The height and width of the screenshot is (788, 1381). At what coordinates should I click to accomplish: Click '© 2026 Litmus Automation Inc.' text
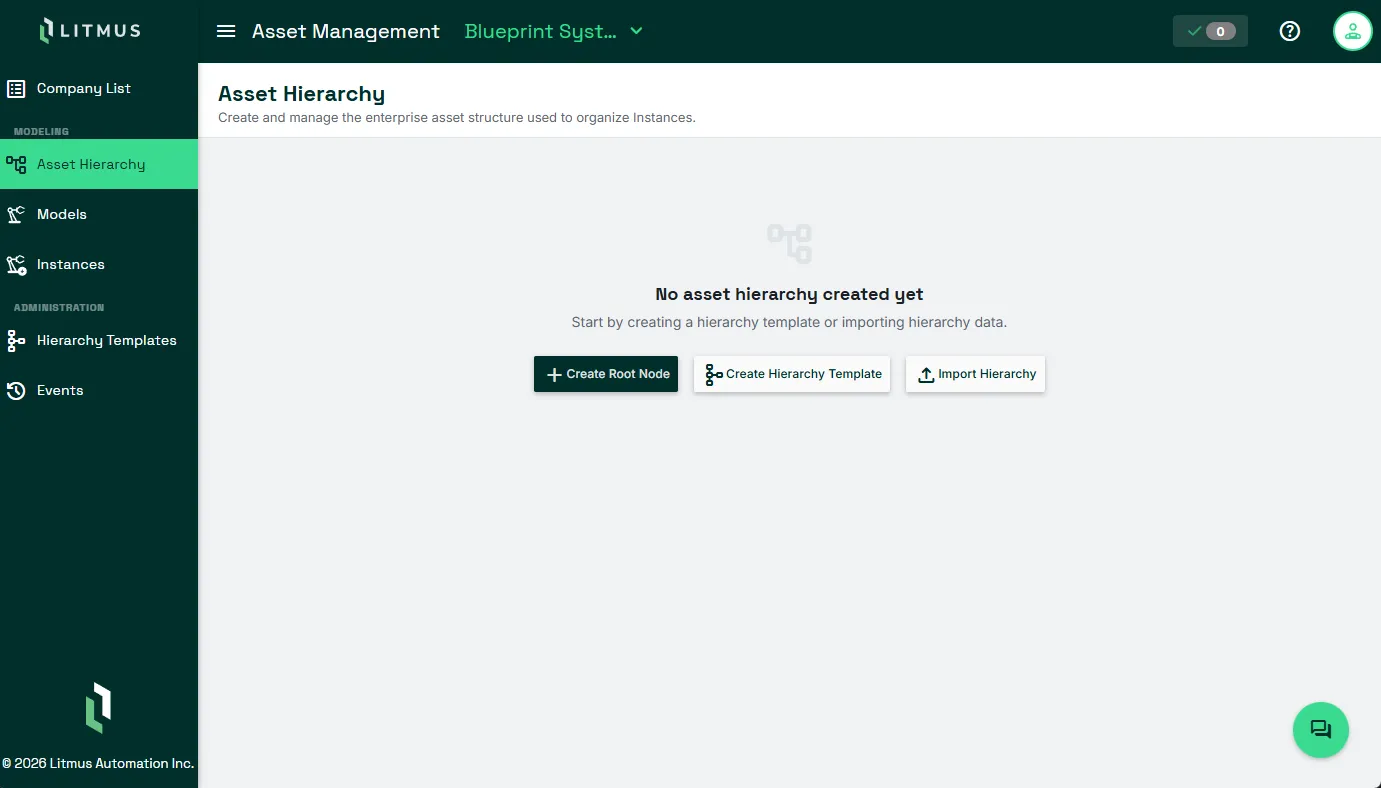pyautogui.click(x=98, y=763)
